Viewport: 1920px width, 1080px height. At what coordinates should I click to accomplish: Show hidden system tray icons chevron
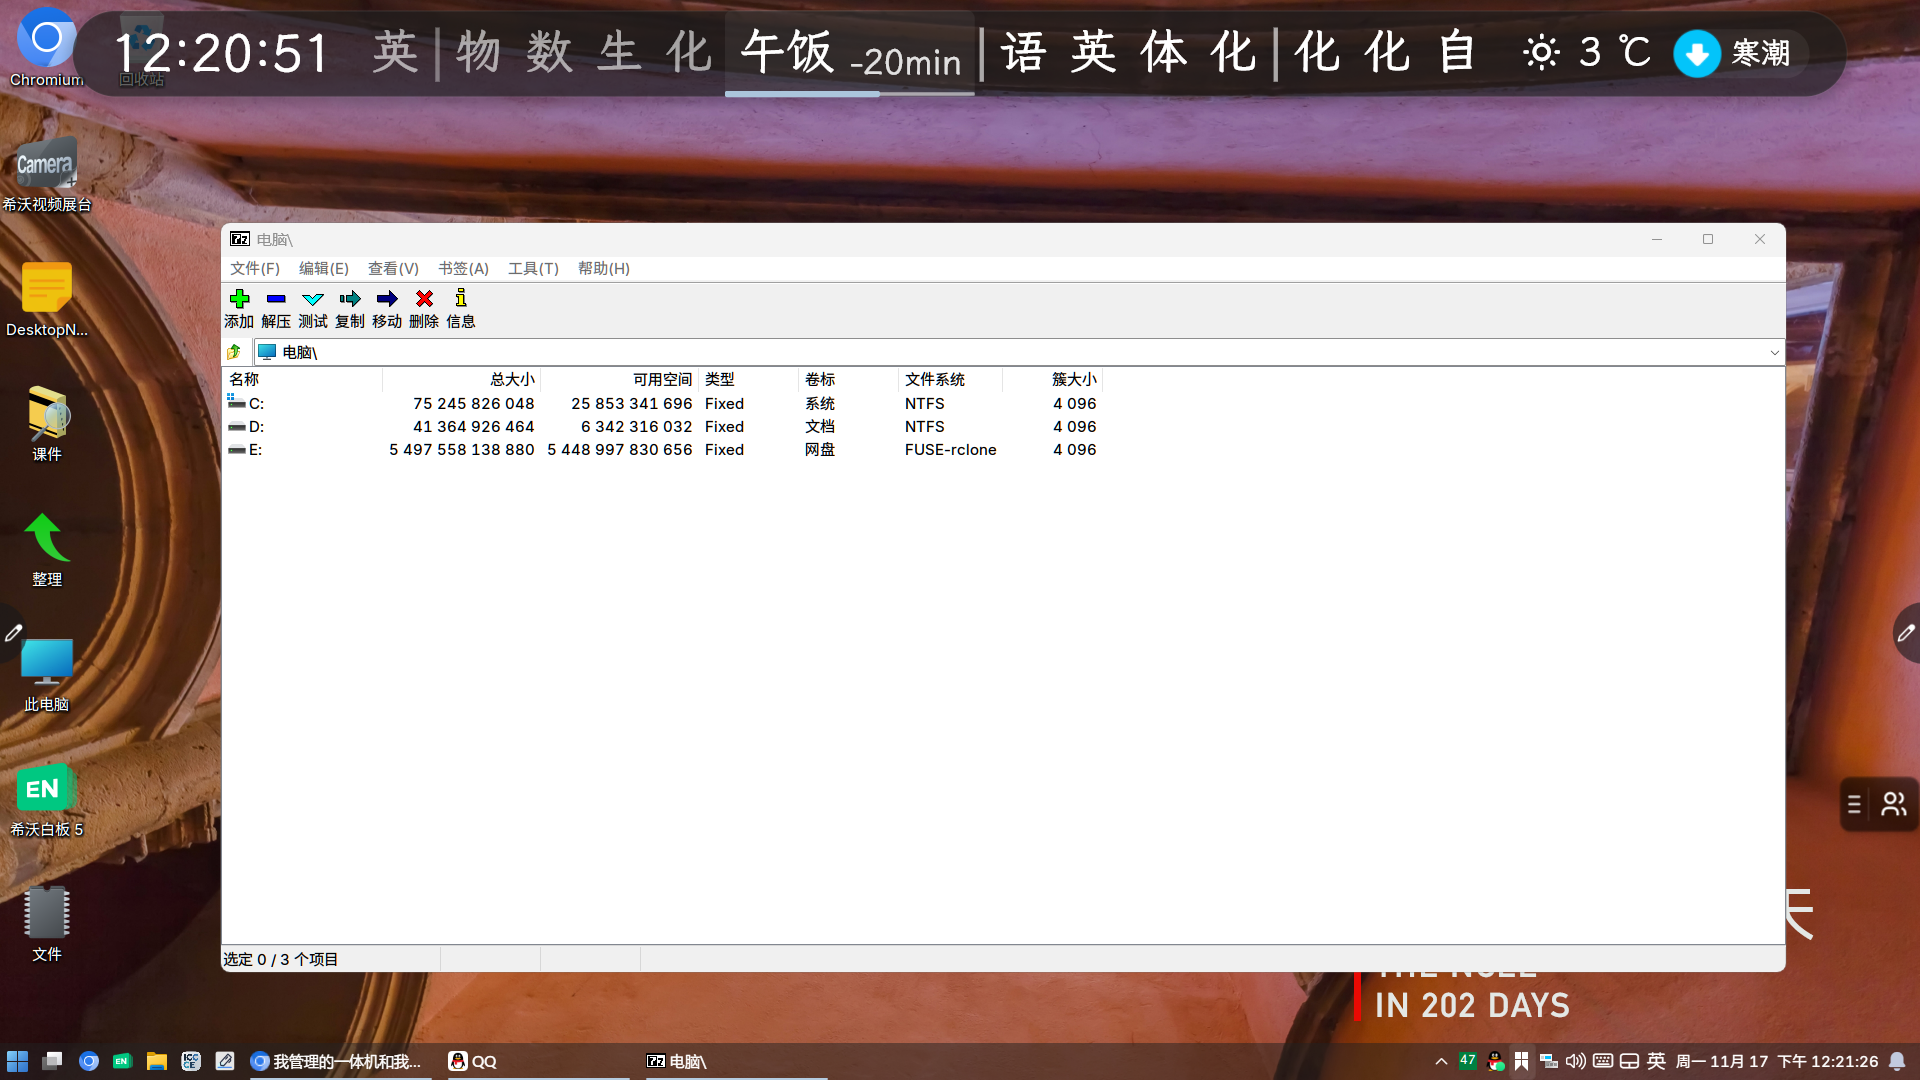pyautogui.click(x=1441, y=1062)
